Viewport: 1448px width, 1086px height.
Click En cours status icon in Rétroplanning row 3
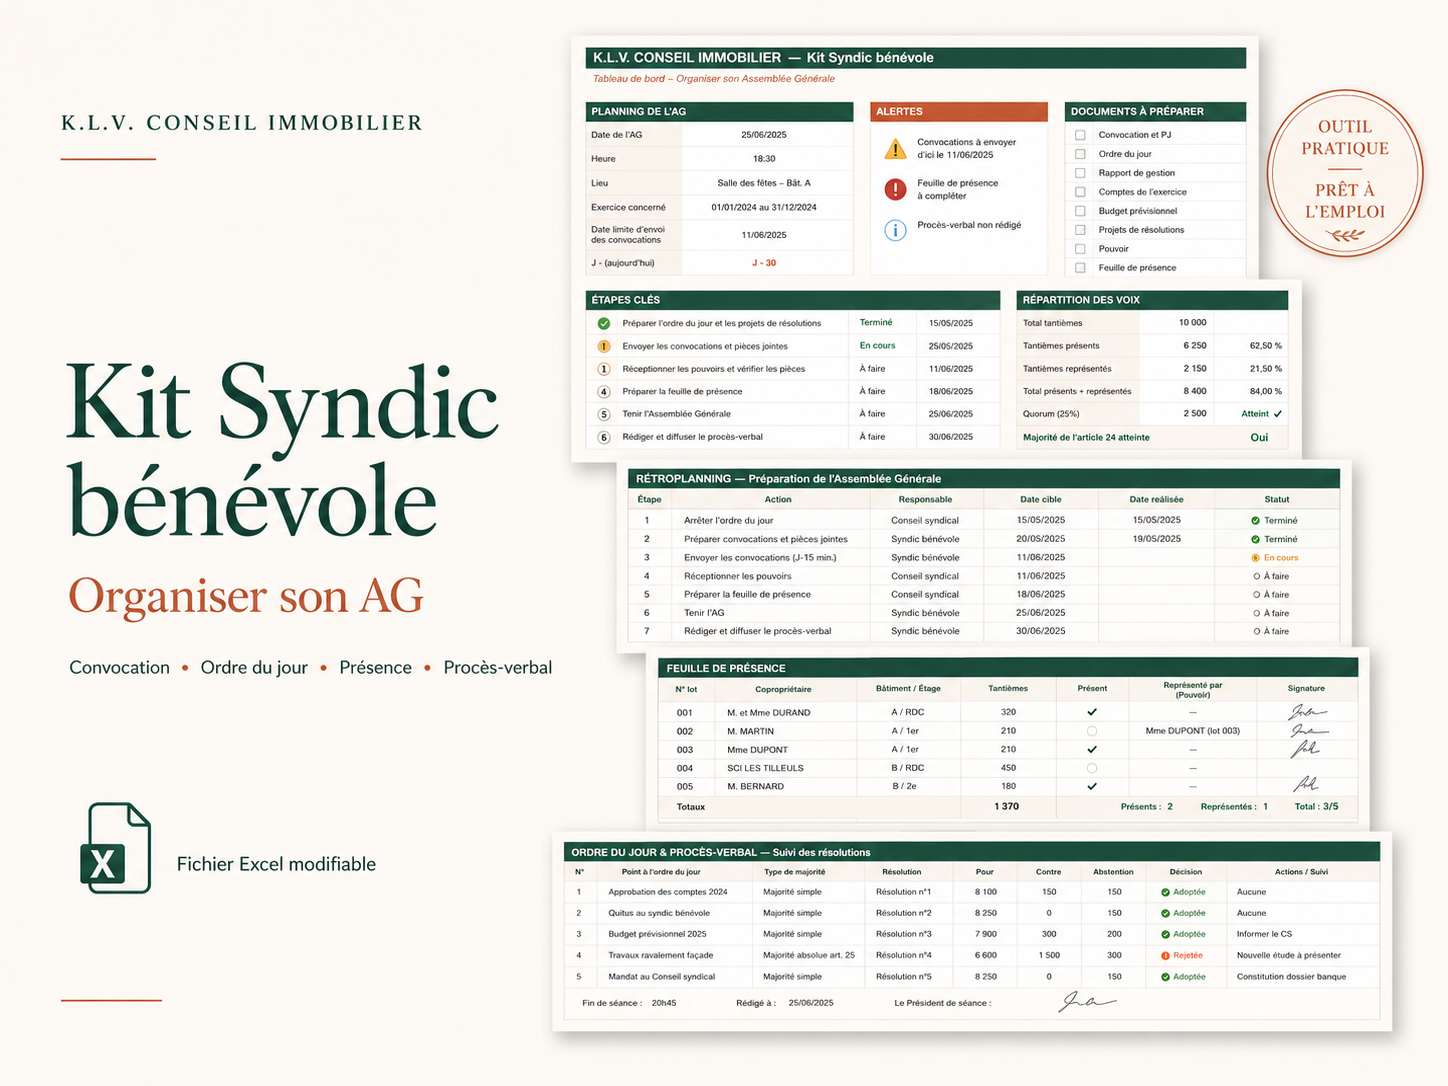click(1256, 558)
